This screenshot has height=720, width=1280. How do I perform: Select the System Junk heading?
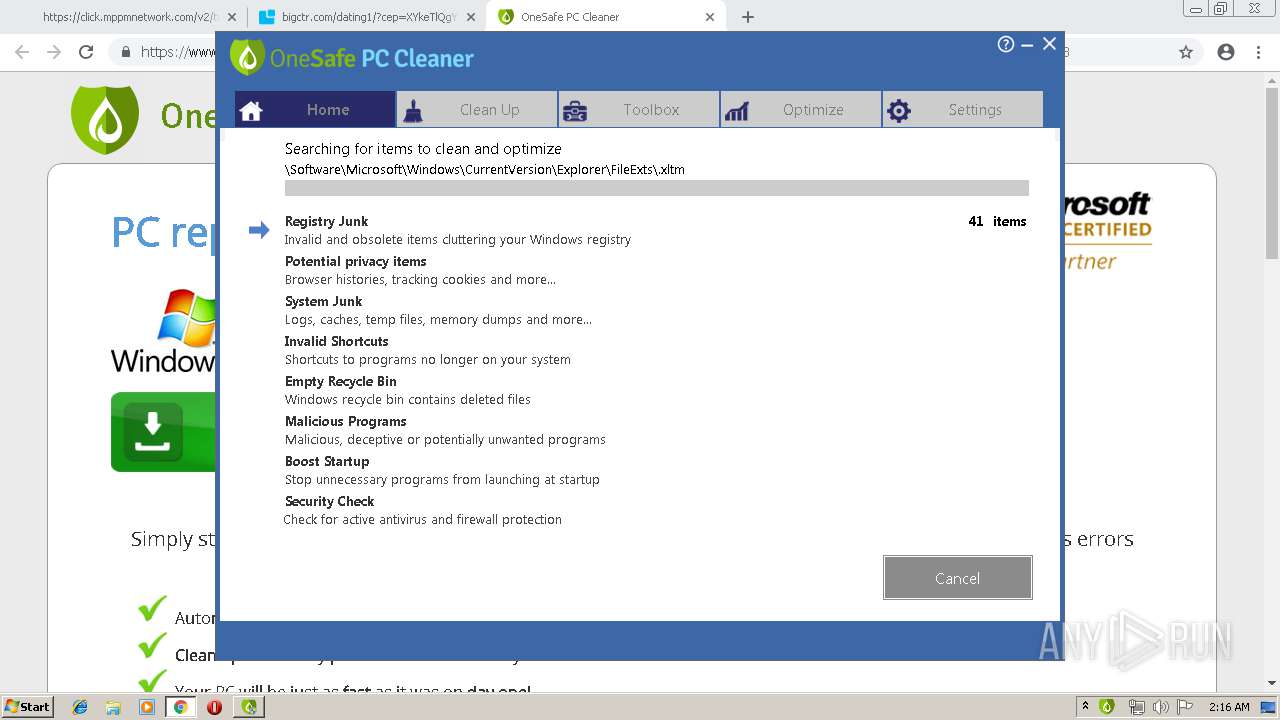tap(323, 301)
